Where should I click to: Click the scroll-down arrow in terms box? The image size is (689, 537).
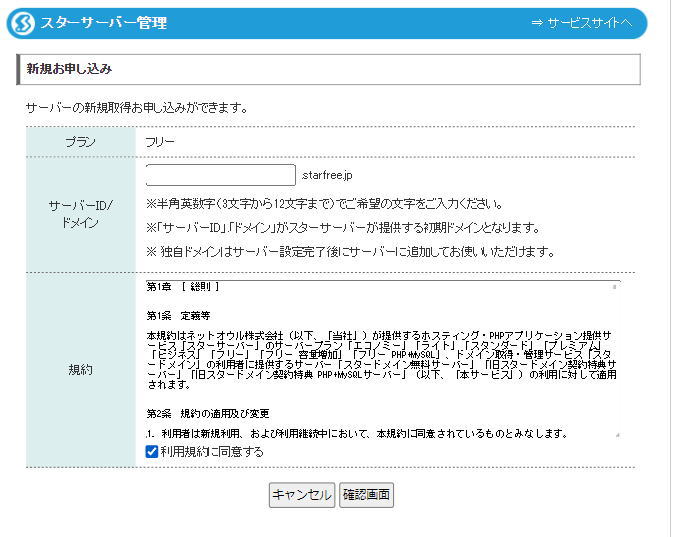(615, 434)
